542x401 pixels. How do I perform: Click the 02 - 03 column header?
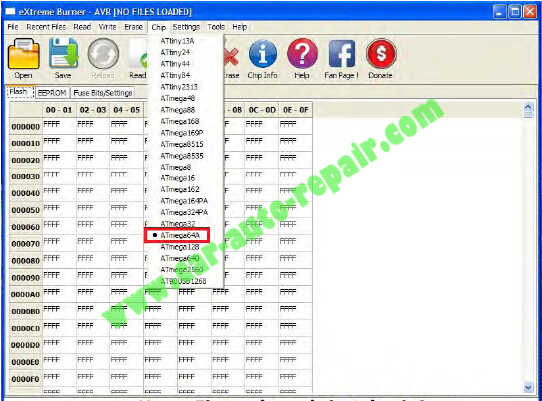(x=93, y=110)
